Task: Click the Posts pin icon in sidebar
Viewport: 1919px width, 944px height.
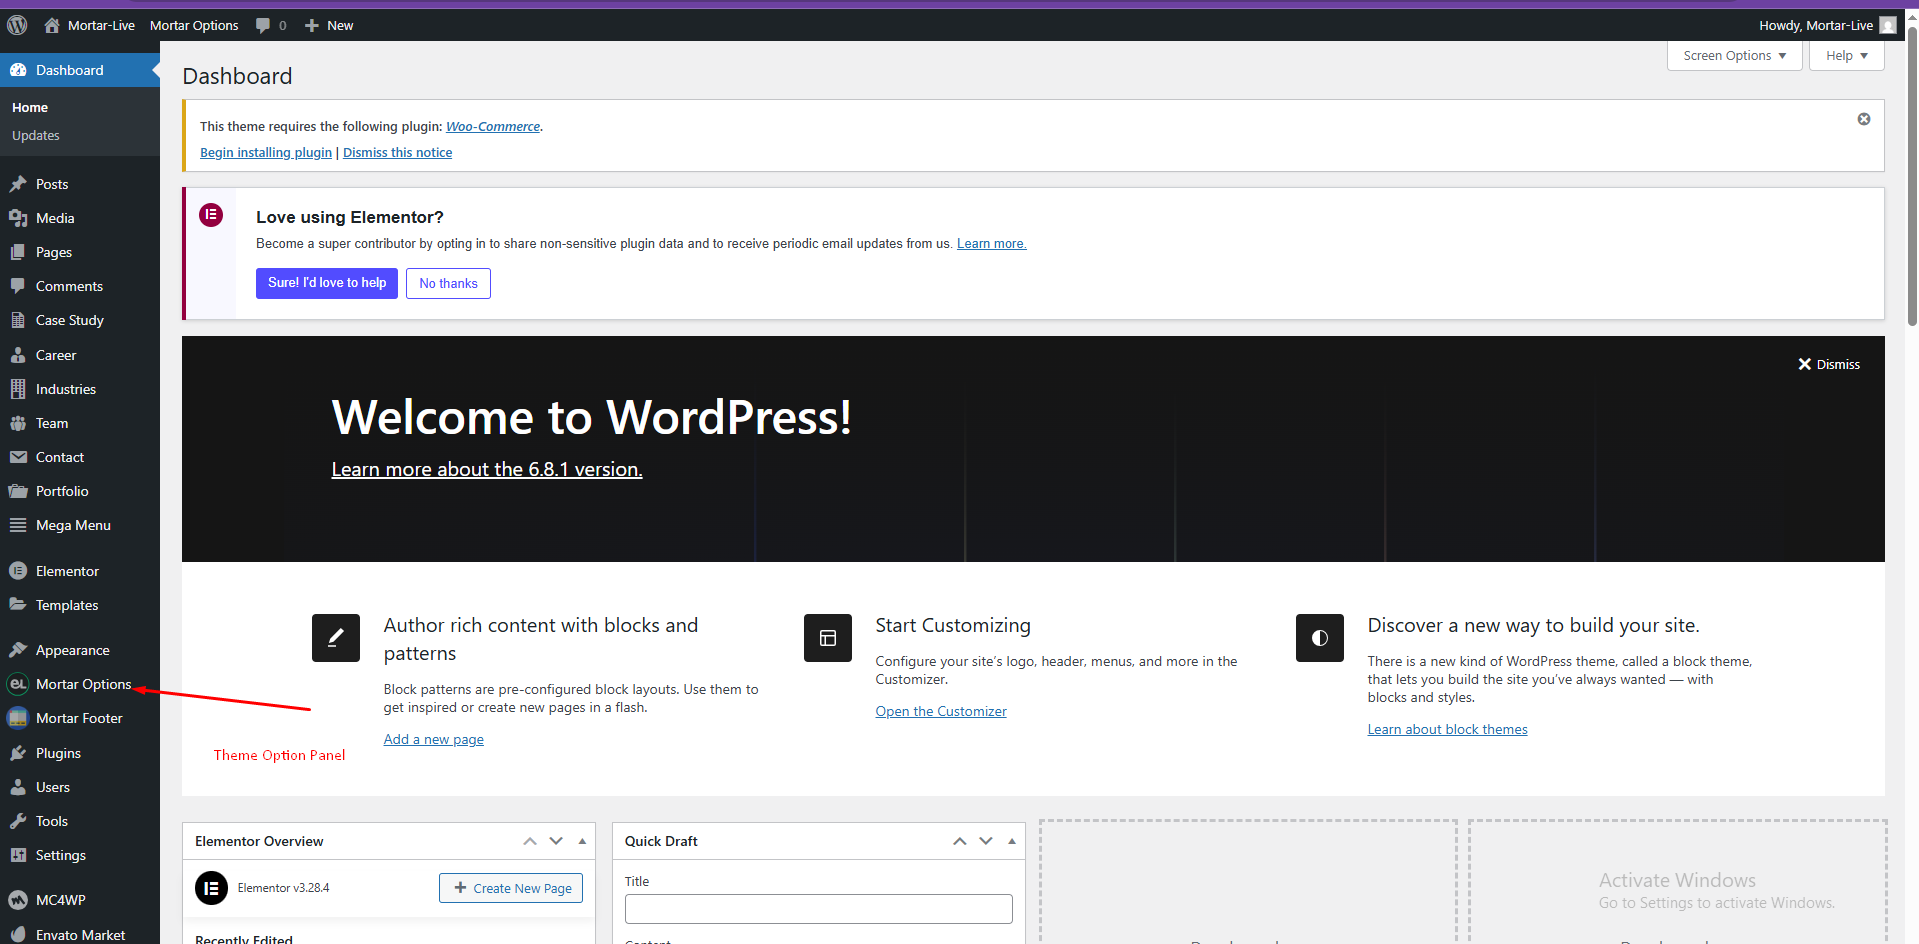Action: pos(18,184)
